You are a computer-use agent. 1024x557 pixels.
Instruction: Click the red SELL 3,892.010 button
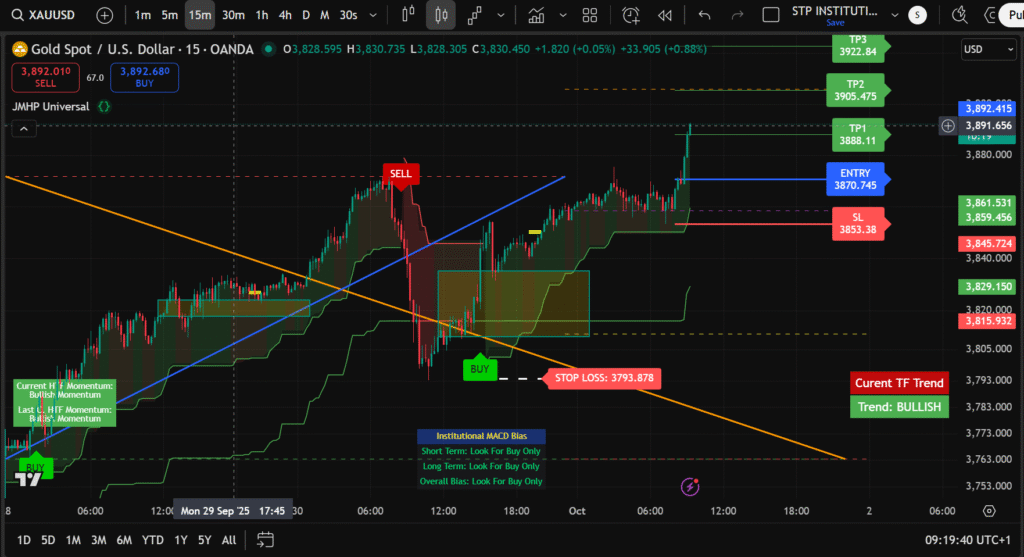[46, 77]
